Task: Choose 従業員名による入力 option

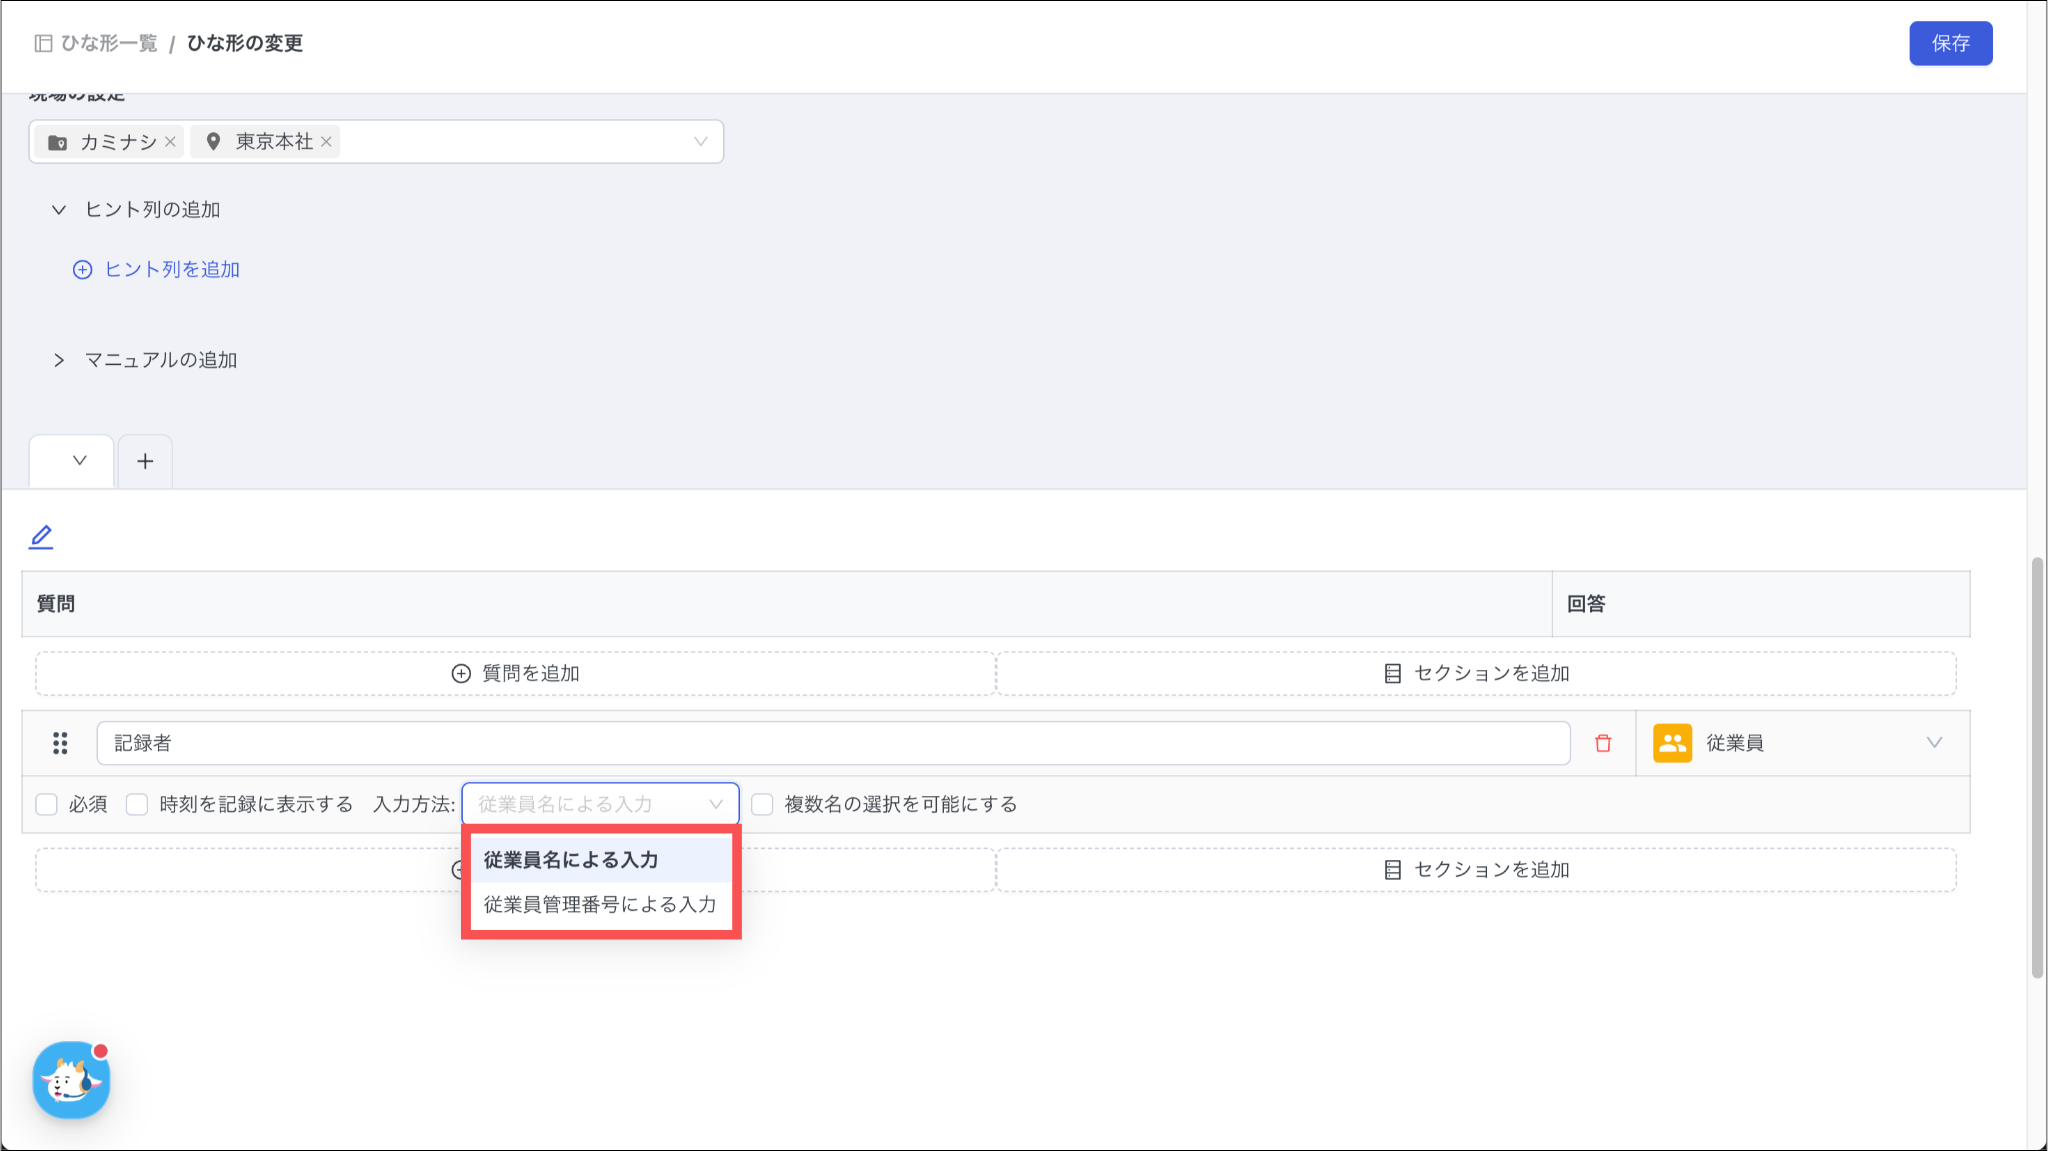Action: 600,860
